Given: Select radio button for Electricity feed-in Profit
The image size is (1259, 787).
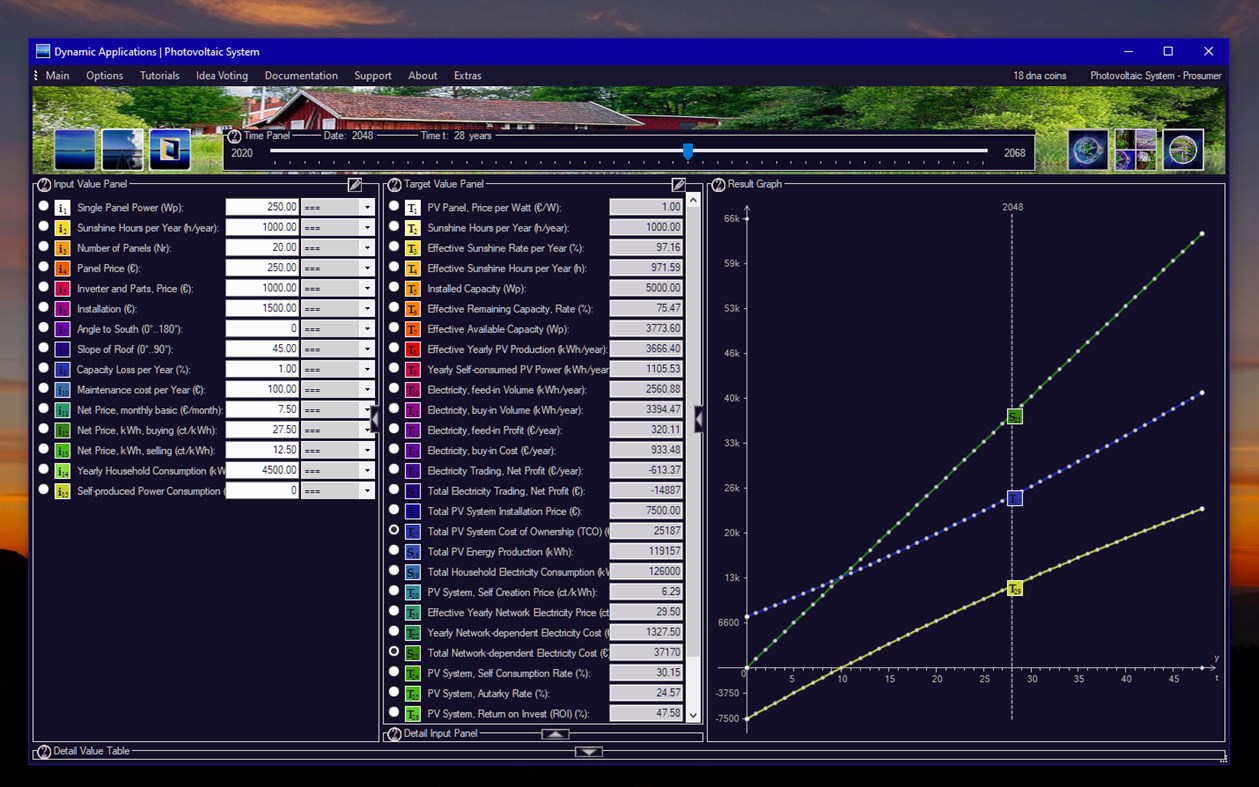Looking at the screenshot, I should (x=394, y=429).
